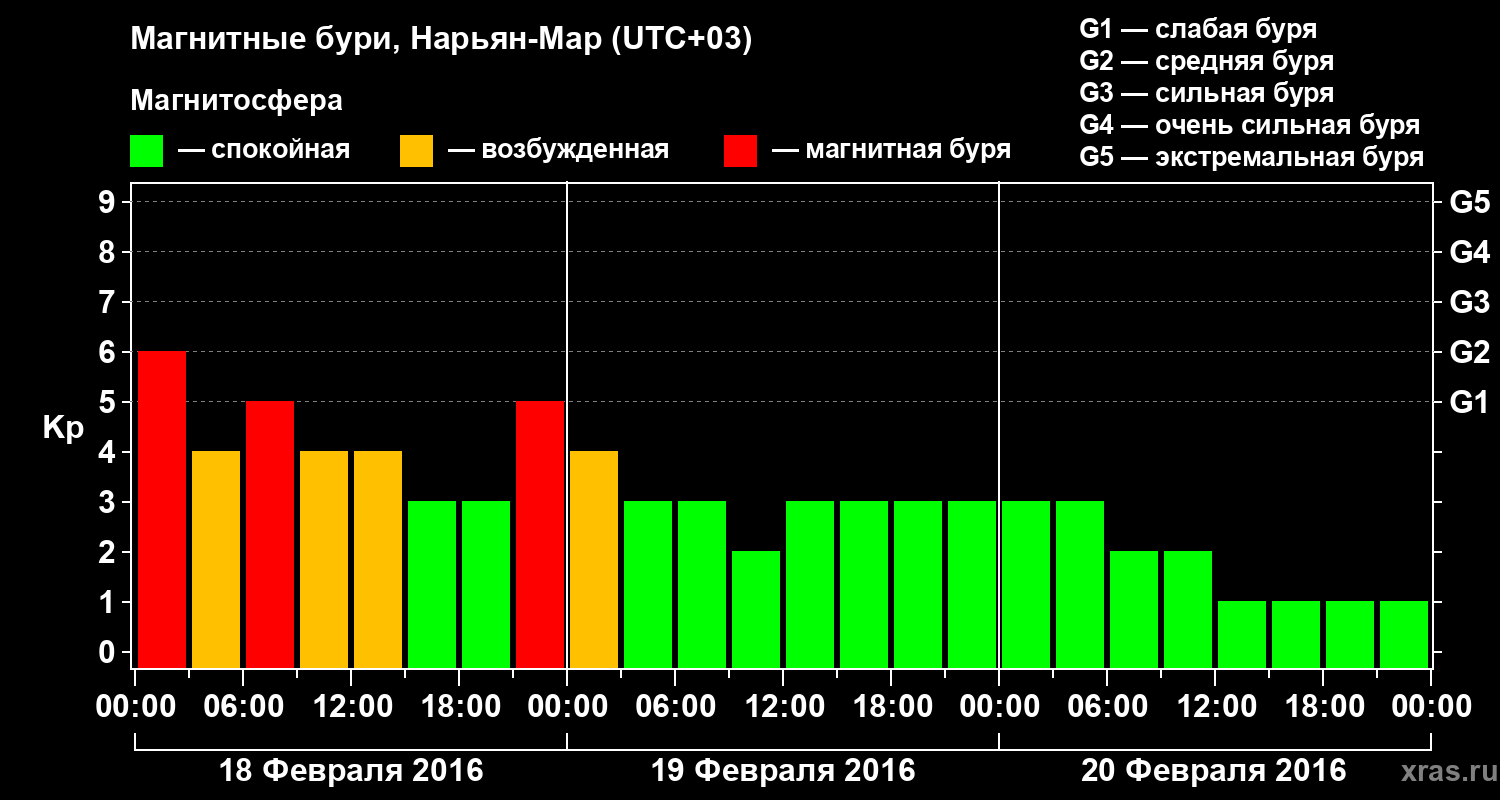This screenshot has width=1500, height=800.
Task: Click the '9' value on the Kp axis
Action: (x=109, y=203)
